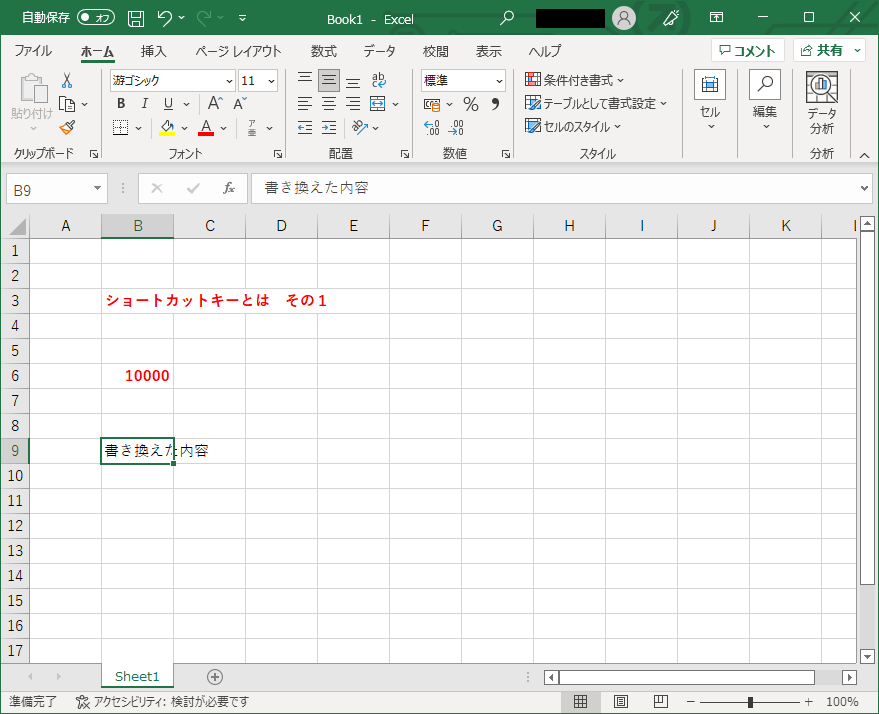This screenshot has height=714, width=879.
Task: Click コメント button
Action: tap(747, 50)
